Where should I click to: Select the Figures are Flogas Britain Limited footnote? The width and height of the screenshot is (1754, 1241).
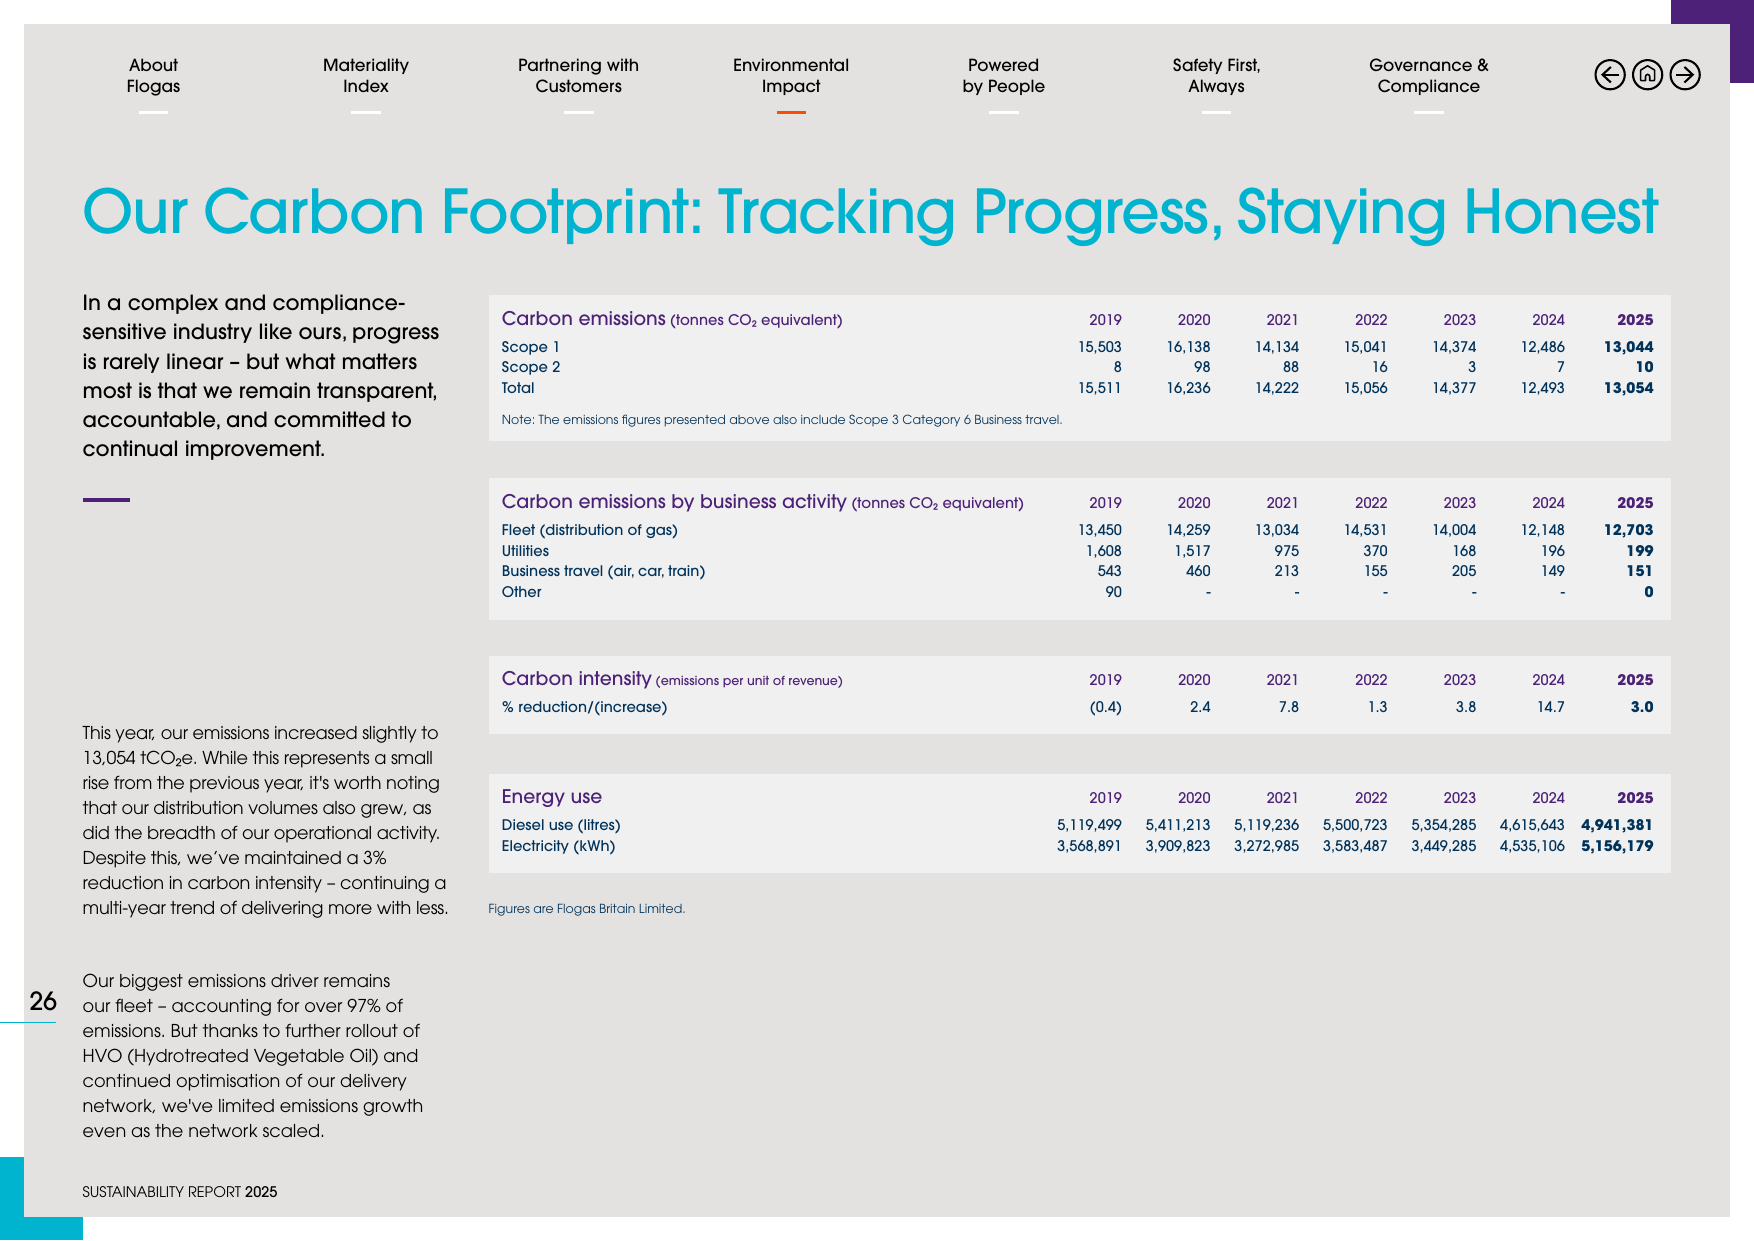586,909
